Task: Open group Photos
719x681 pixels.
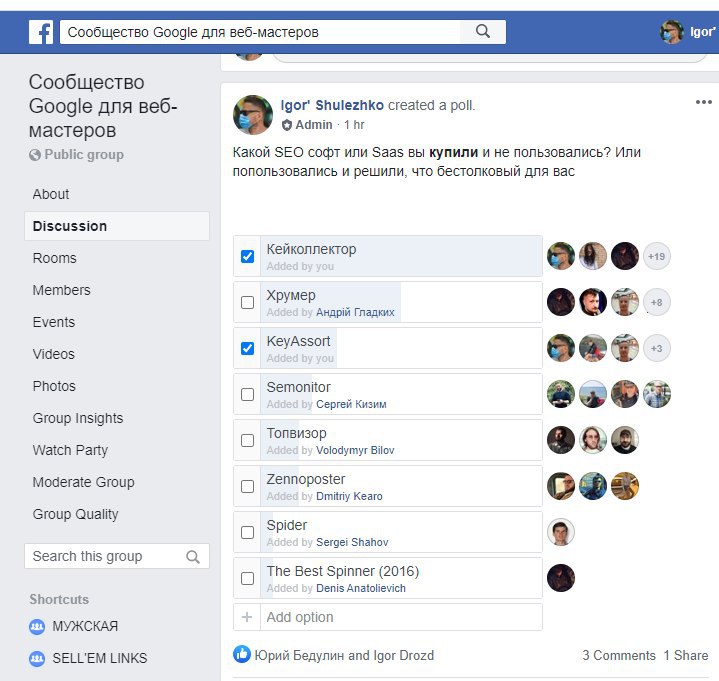Action: 54,386
